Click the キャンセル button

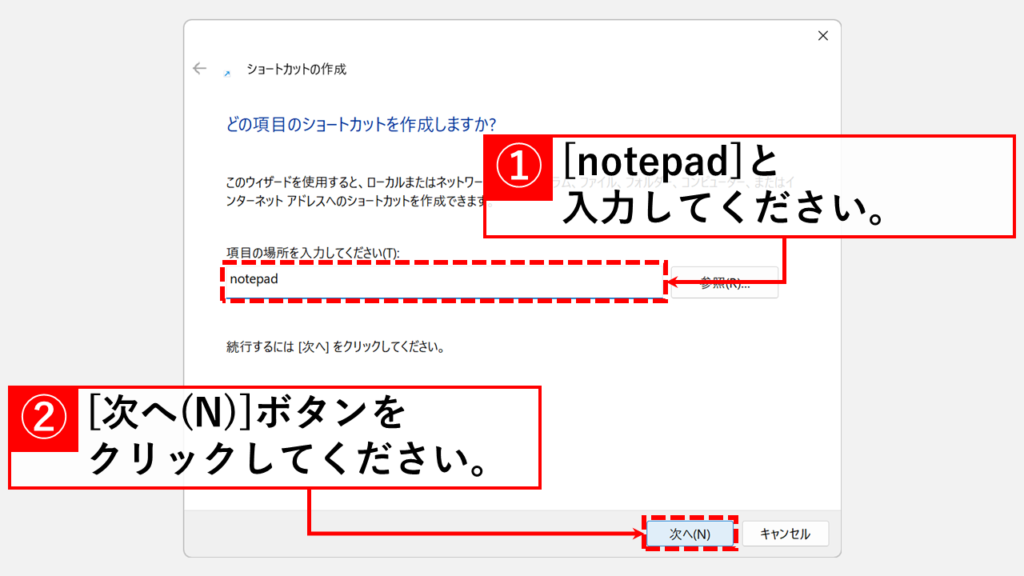pos(785,534)
